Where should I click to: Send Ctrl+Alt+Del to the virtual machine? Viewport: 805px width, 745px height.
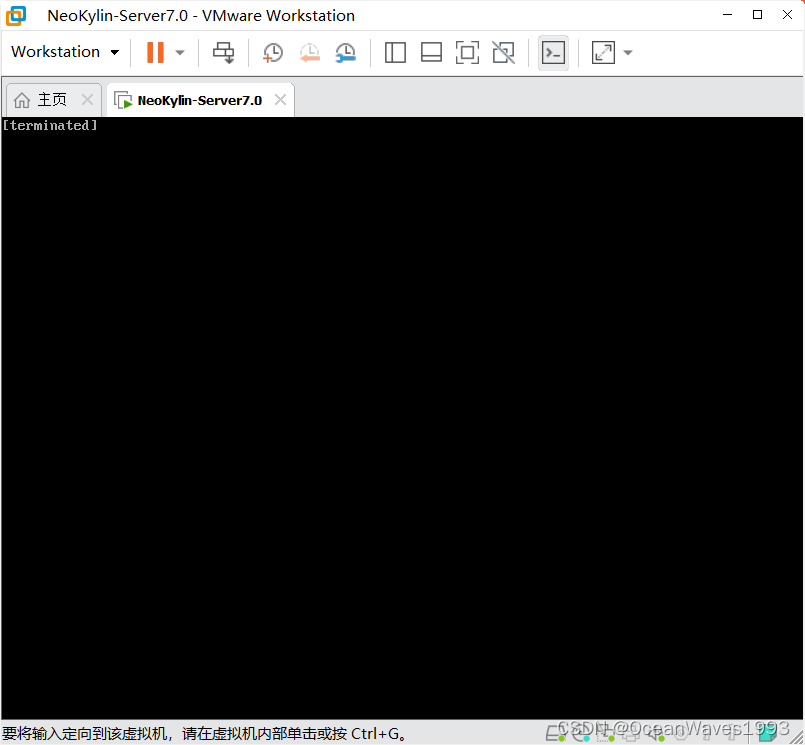coord(223,52)
